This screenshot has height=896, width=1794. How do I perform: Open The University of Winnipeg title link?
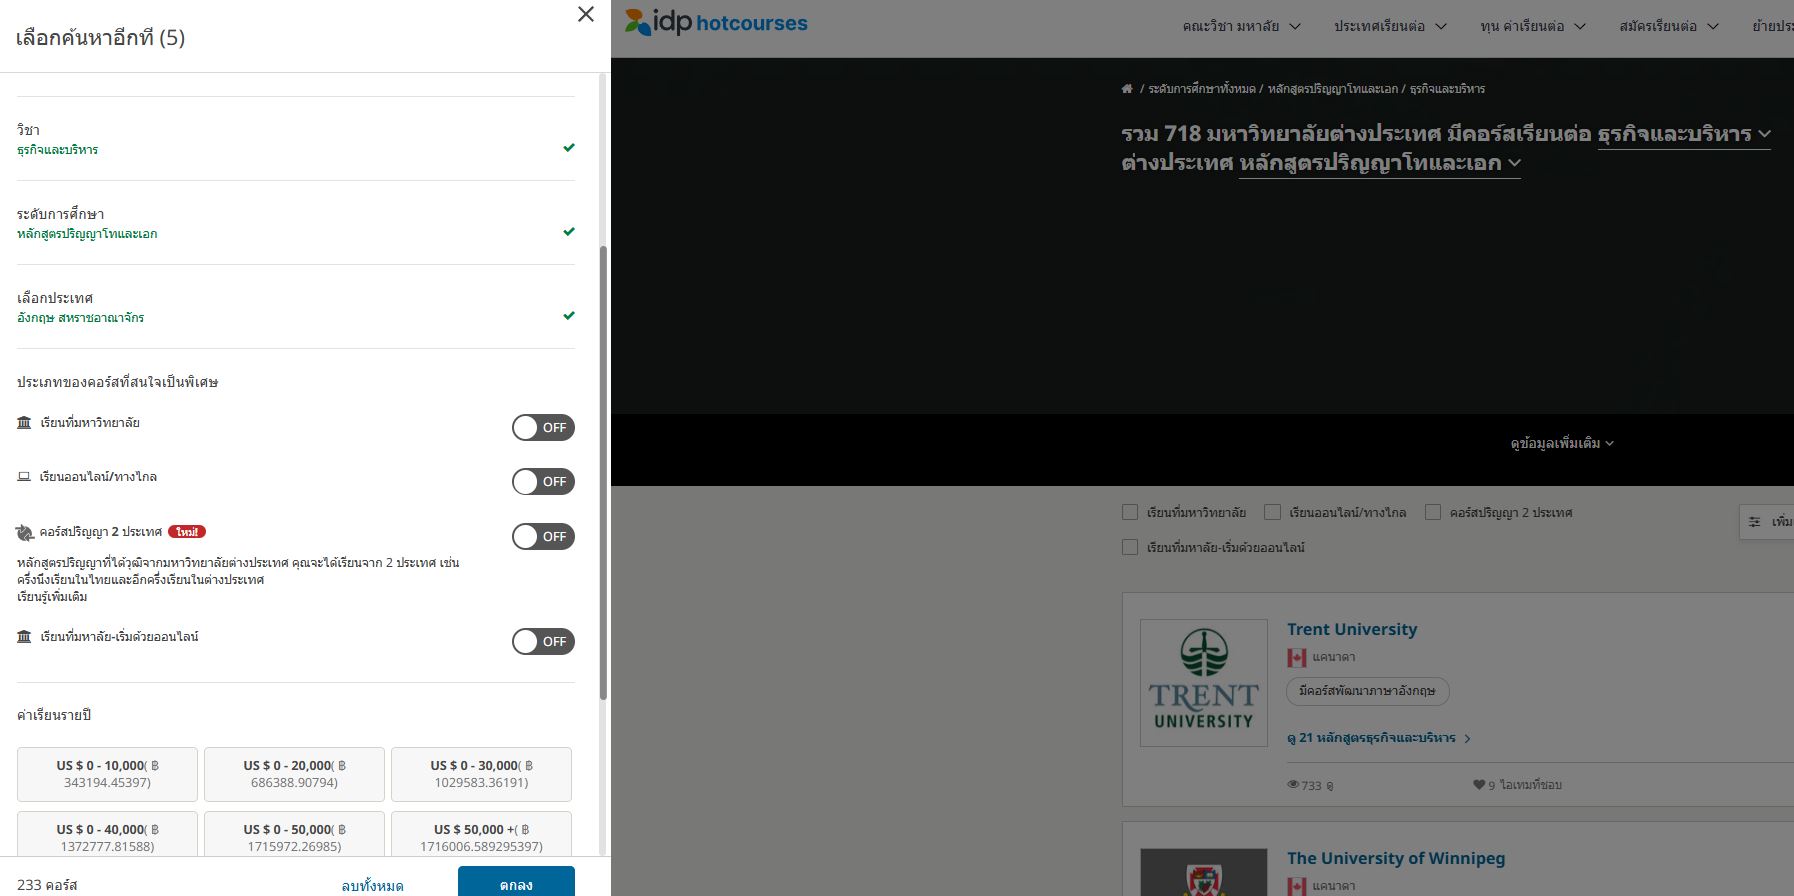point(1396,858)
